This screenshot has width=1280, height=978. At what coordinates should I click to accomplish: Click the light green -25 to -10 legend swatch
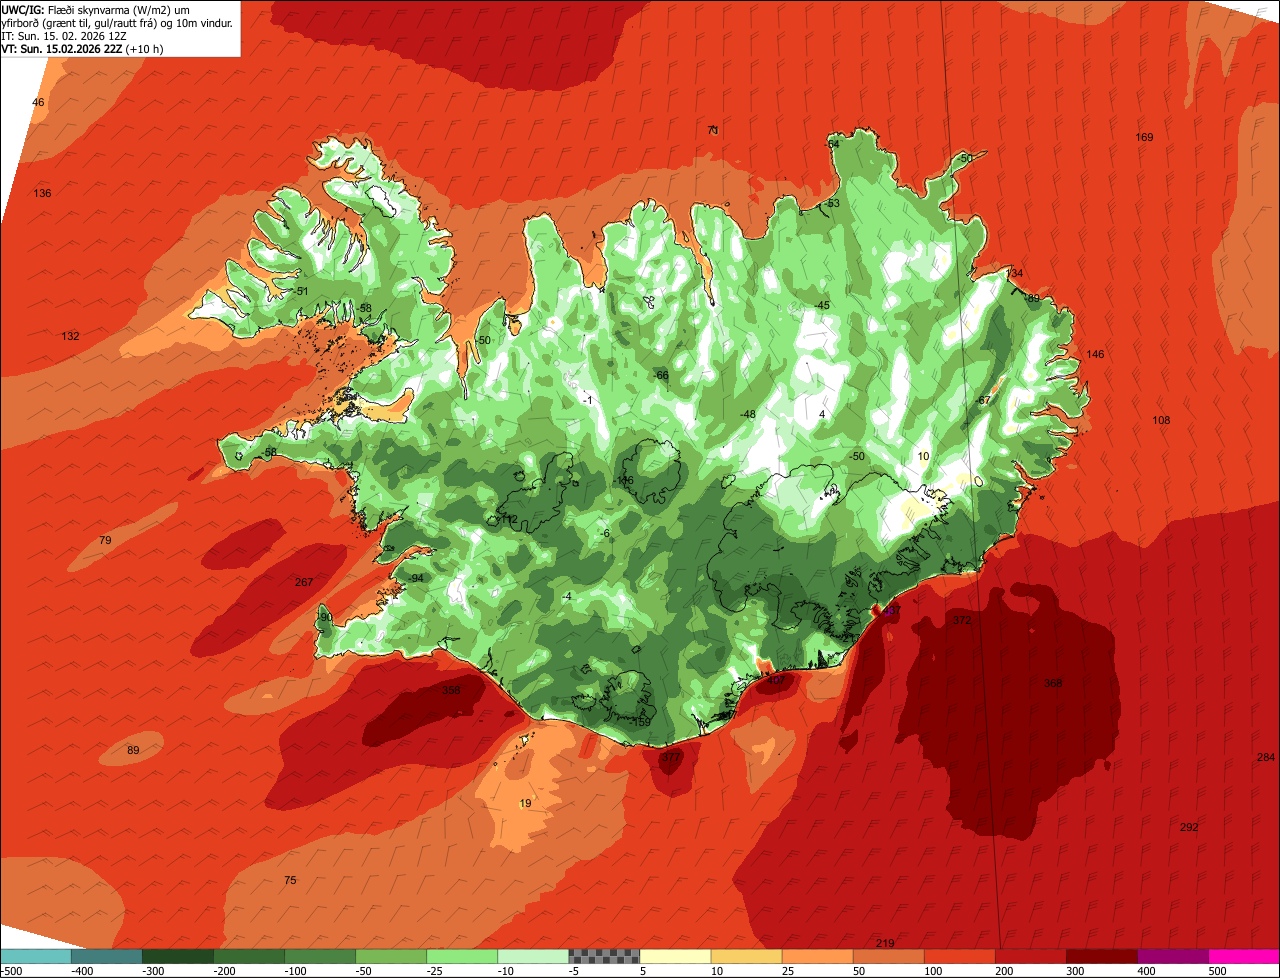(x=462, y=956)
